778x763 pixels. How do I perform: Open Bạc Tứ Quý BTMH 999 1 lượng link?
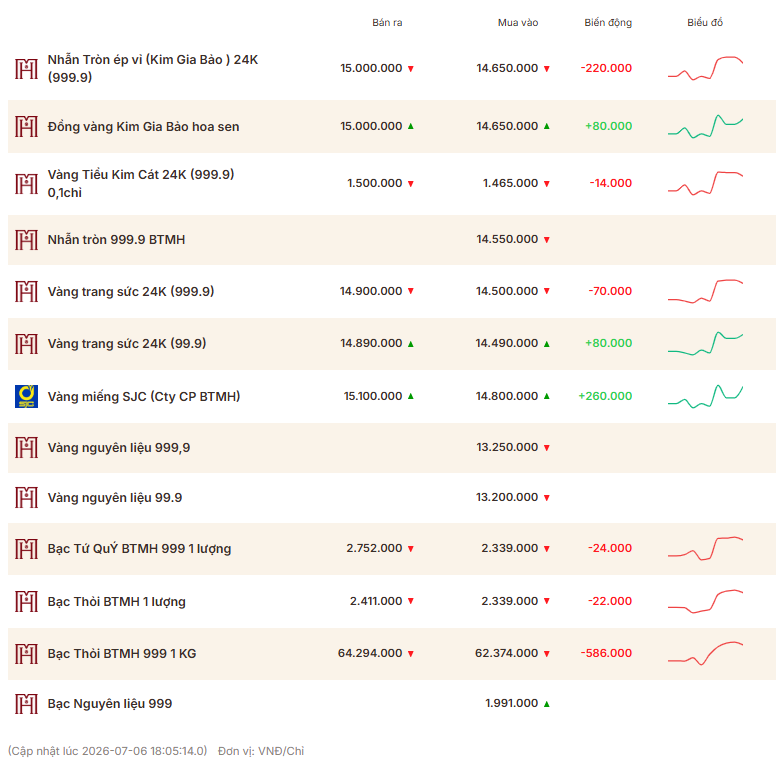click(139, 549)
